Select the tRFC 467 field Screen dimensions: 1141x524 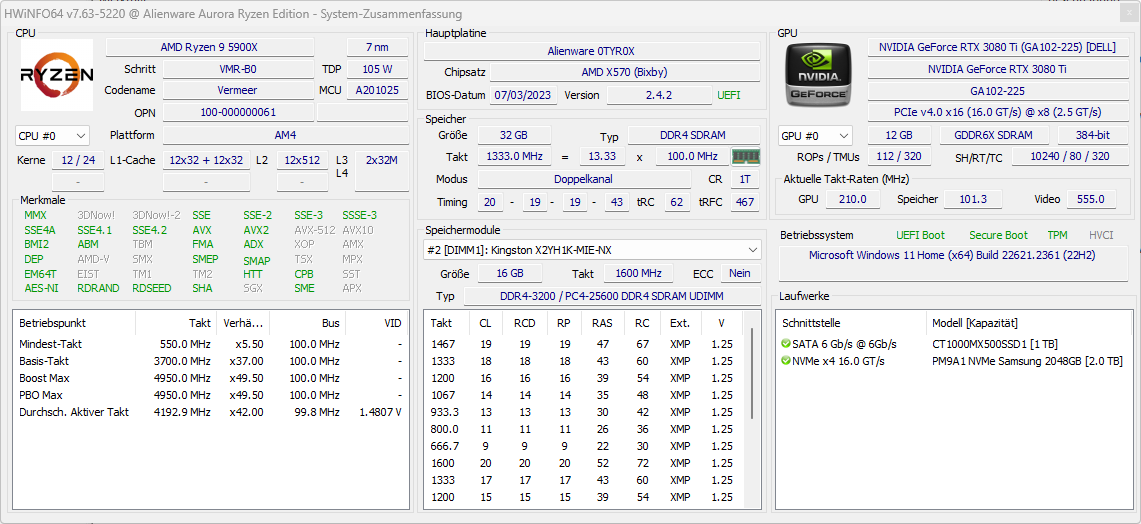click(x=745, y=202)
